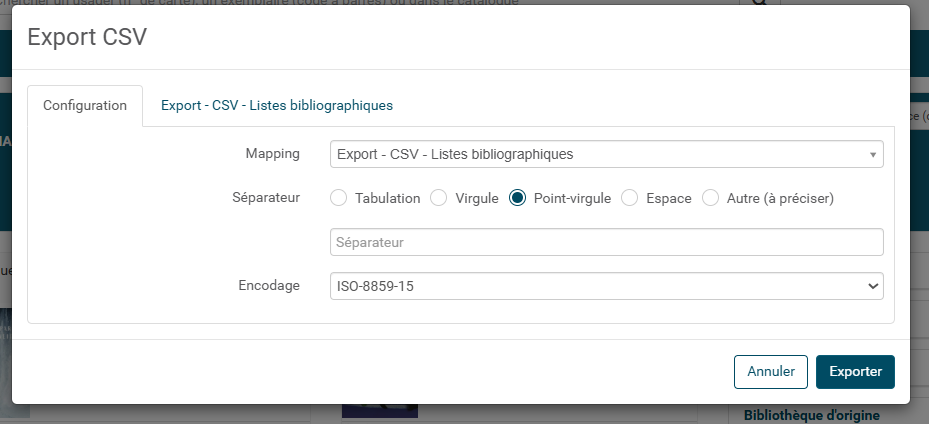Screen dimensions: 929x424
Task: Focus the custom Séparateur text field
Action: [607, 242]
